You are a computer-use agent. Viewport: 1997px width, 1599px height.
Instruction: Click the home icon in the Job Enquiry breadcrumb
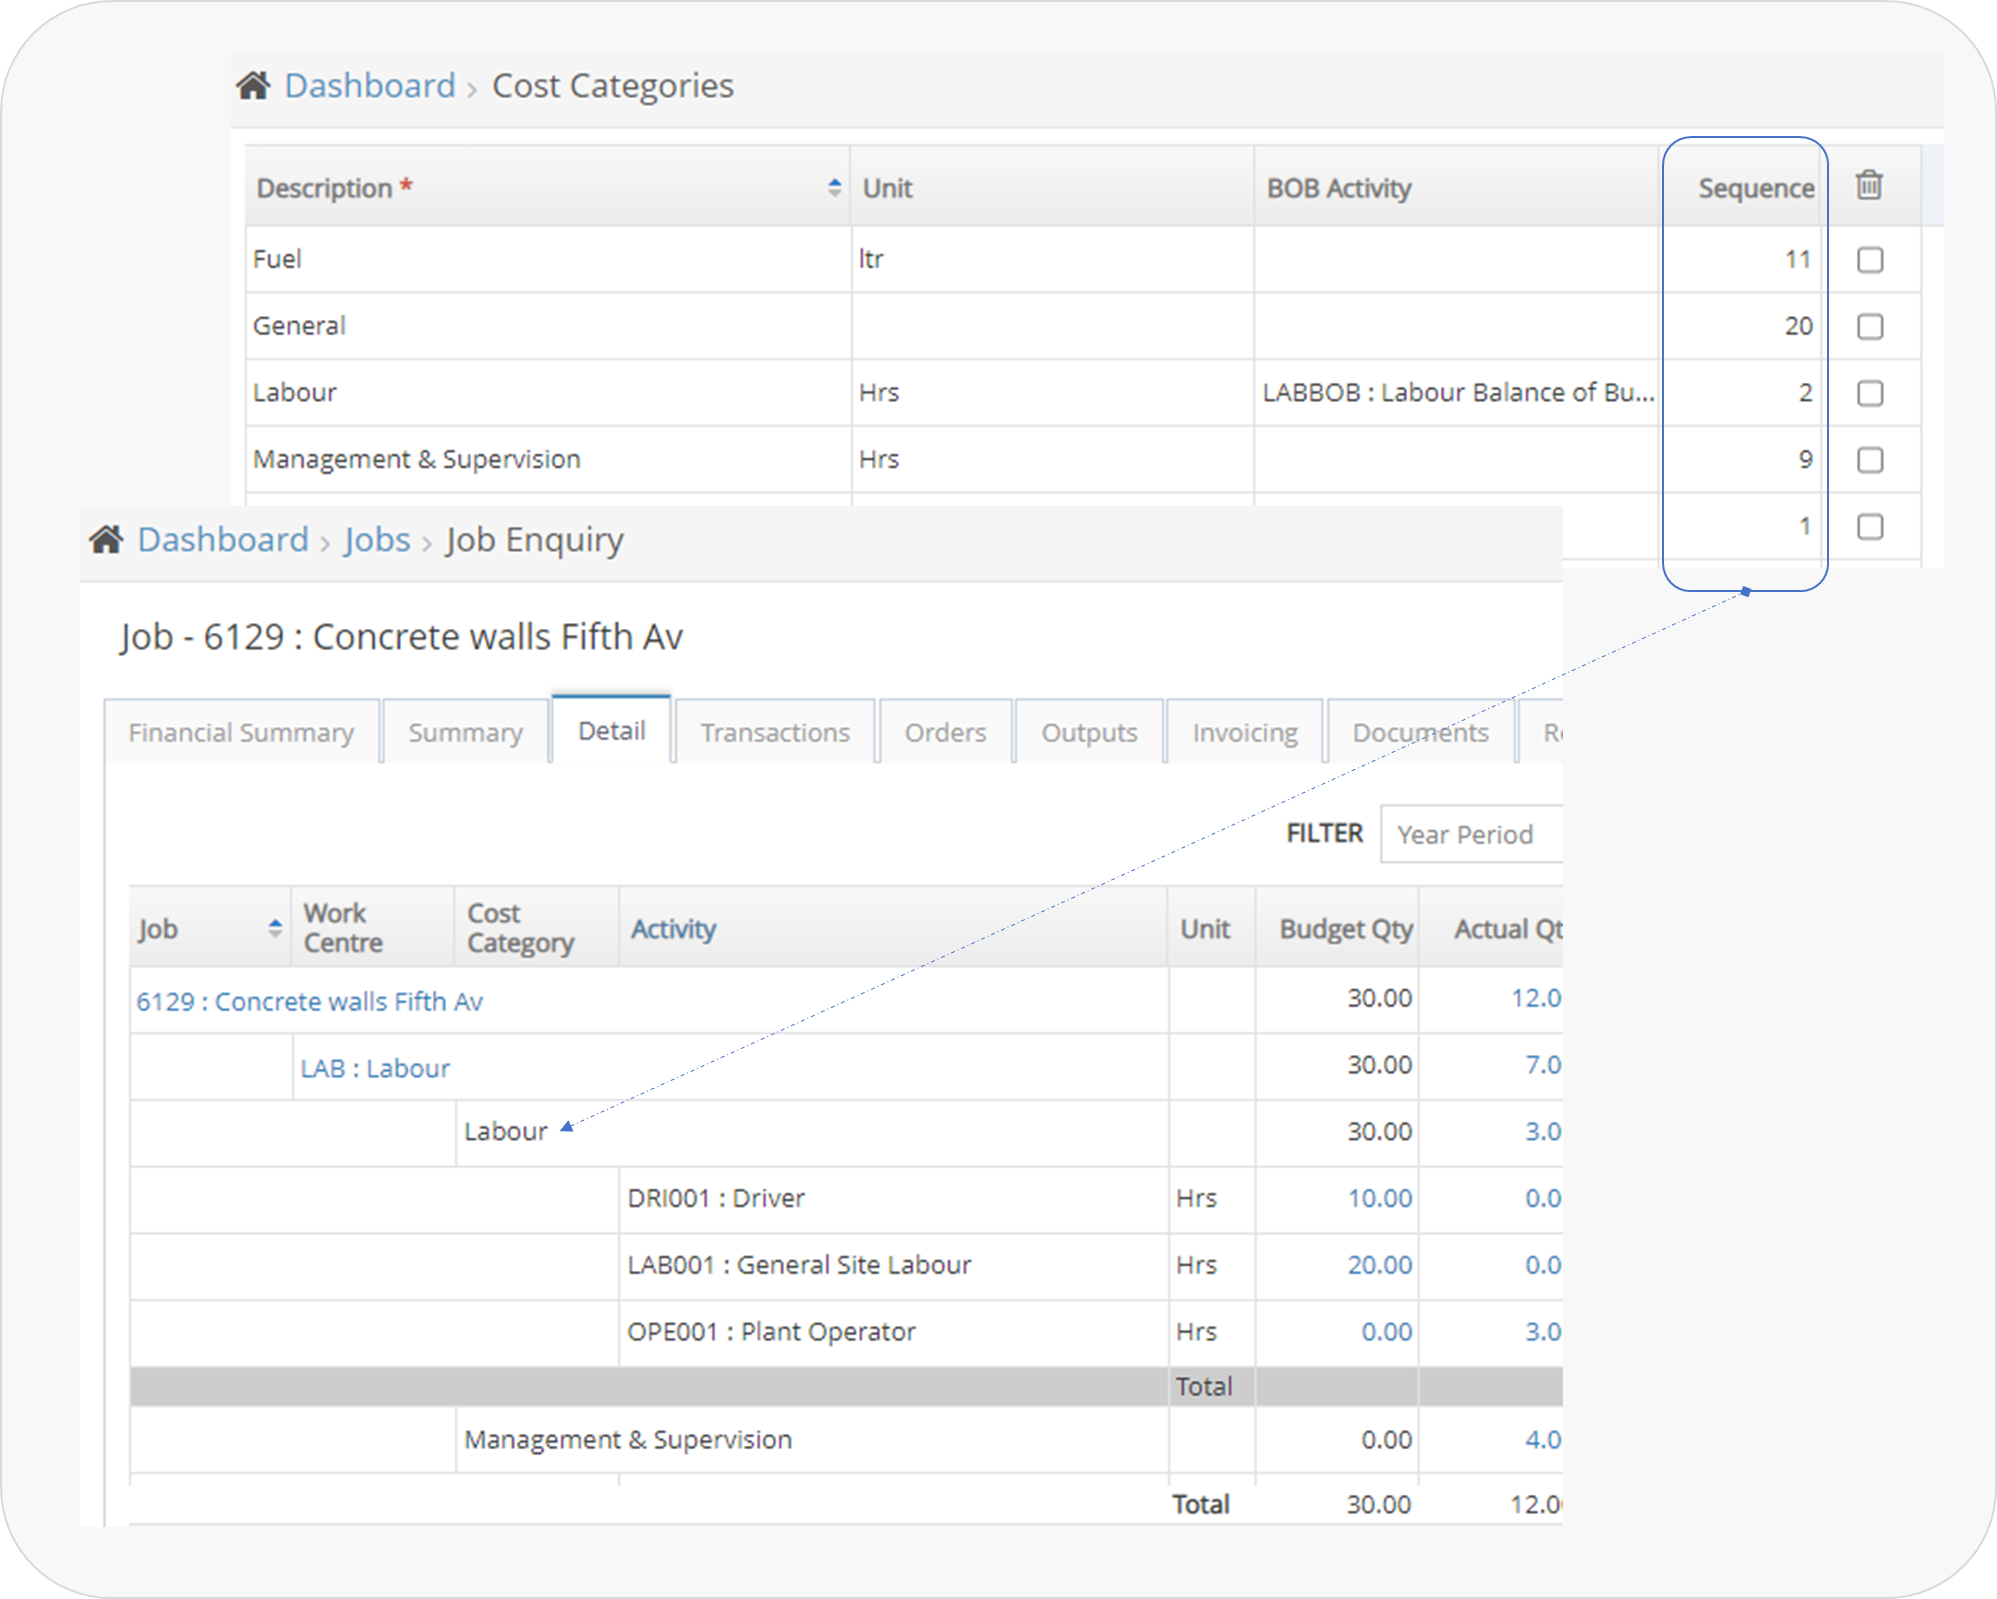[x=108, y=539]
